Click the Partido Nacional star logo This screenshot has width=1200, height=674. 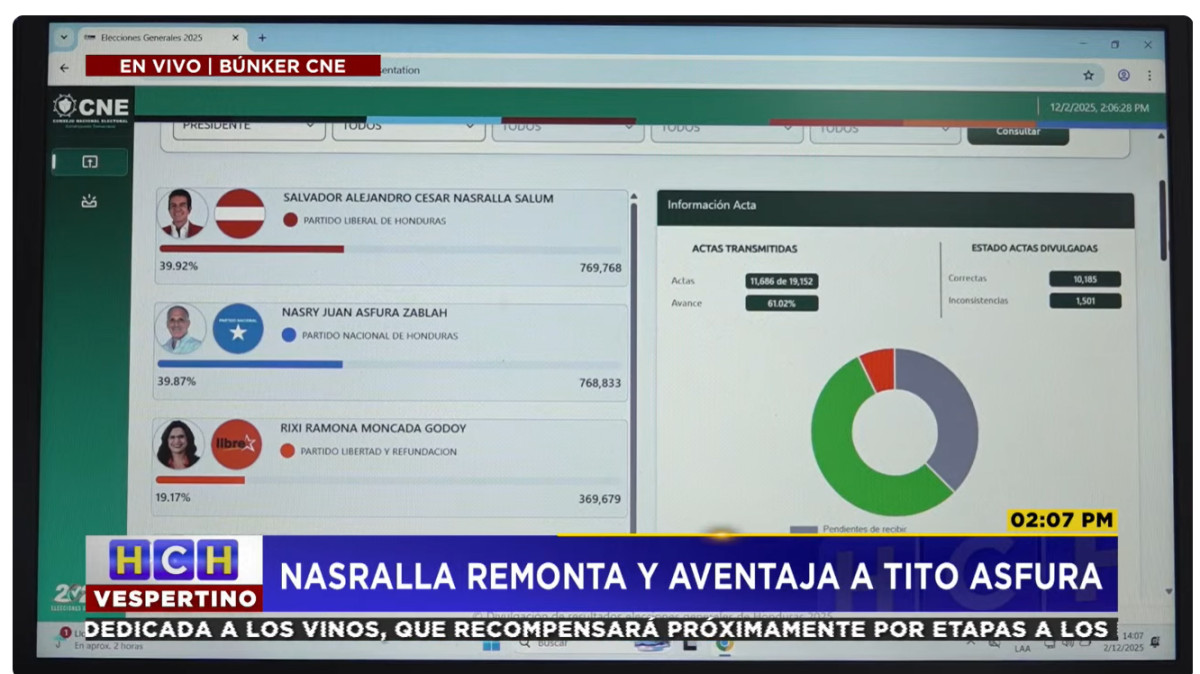[238, 329]
